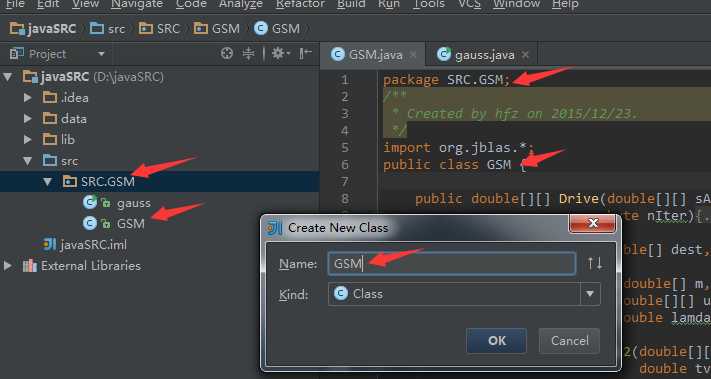Click line number 6 in gutter
The width and height of the screenshot is (711, 379).
(346, 165)
